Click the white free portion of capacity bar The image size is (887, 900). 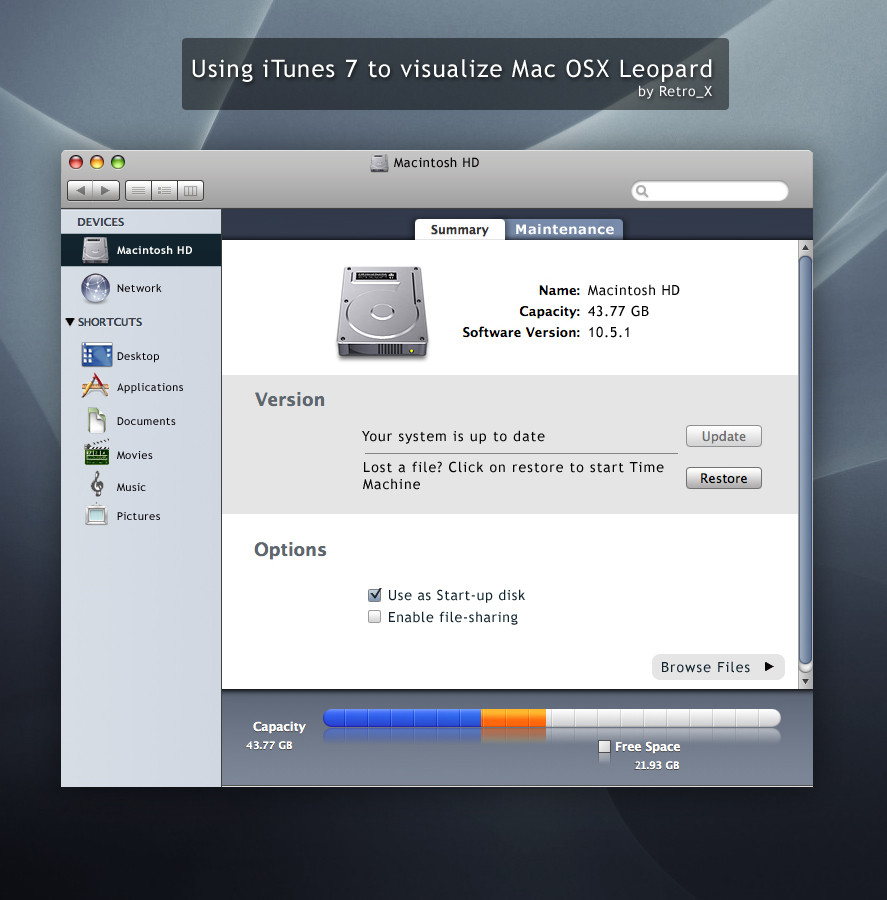coord(663,718)
